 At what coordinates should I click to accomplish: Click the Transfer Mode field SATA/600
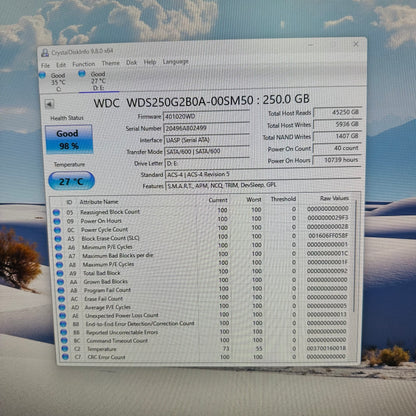(x=207, y=152)
